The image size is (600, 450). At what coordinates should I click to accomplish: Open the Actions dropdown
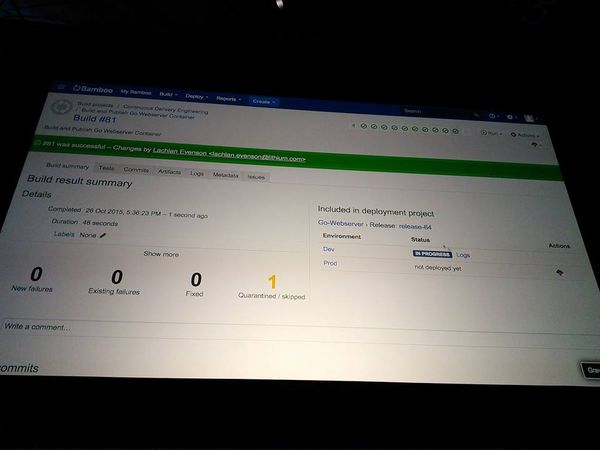pos(525,134)
